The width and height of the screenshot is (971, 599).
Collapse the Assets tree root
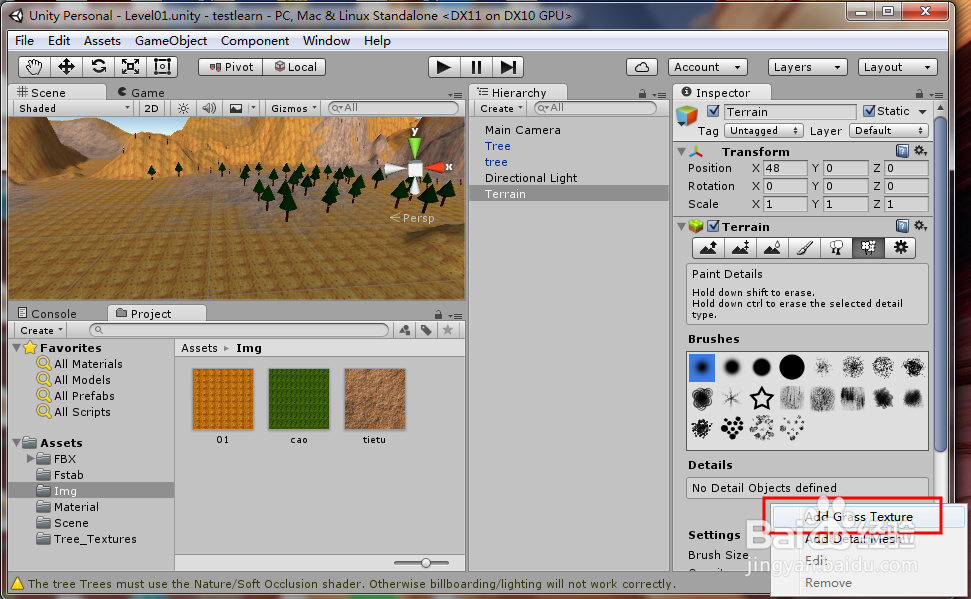17,443
